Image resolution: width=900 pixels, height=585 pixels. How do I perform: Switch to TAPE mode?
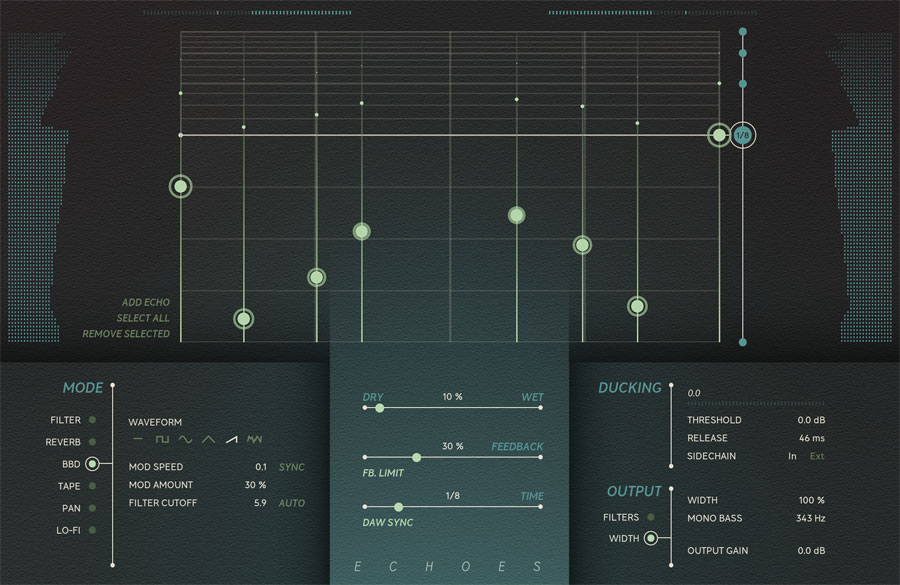pos(95,486)
